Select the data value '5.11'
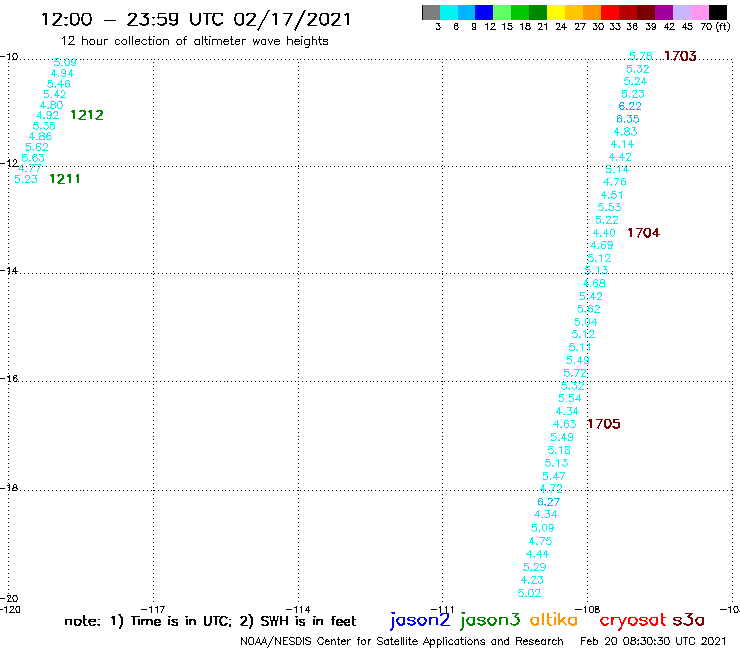This screenshot has width=740, height=650. (x=580, y=347)
